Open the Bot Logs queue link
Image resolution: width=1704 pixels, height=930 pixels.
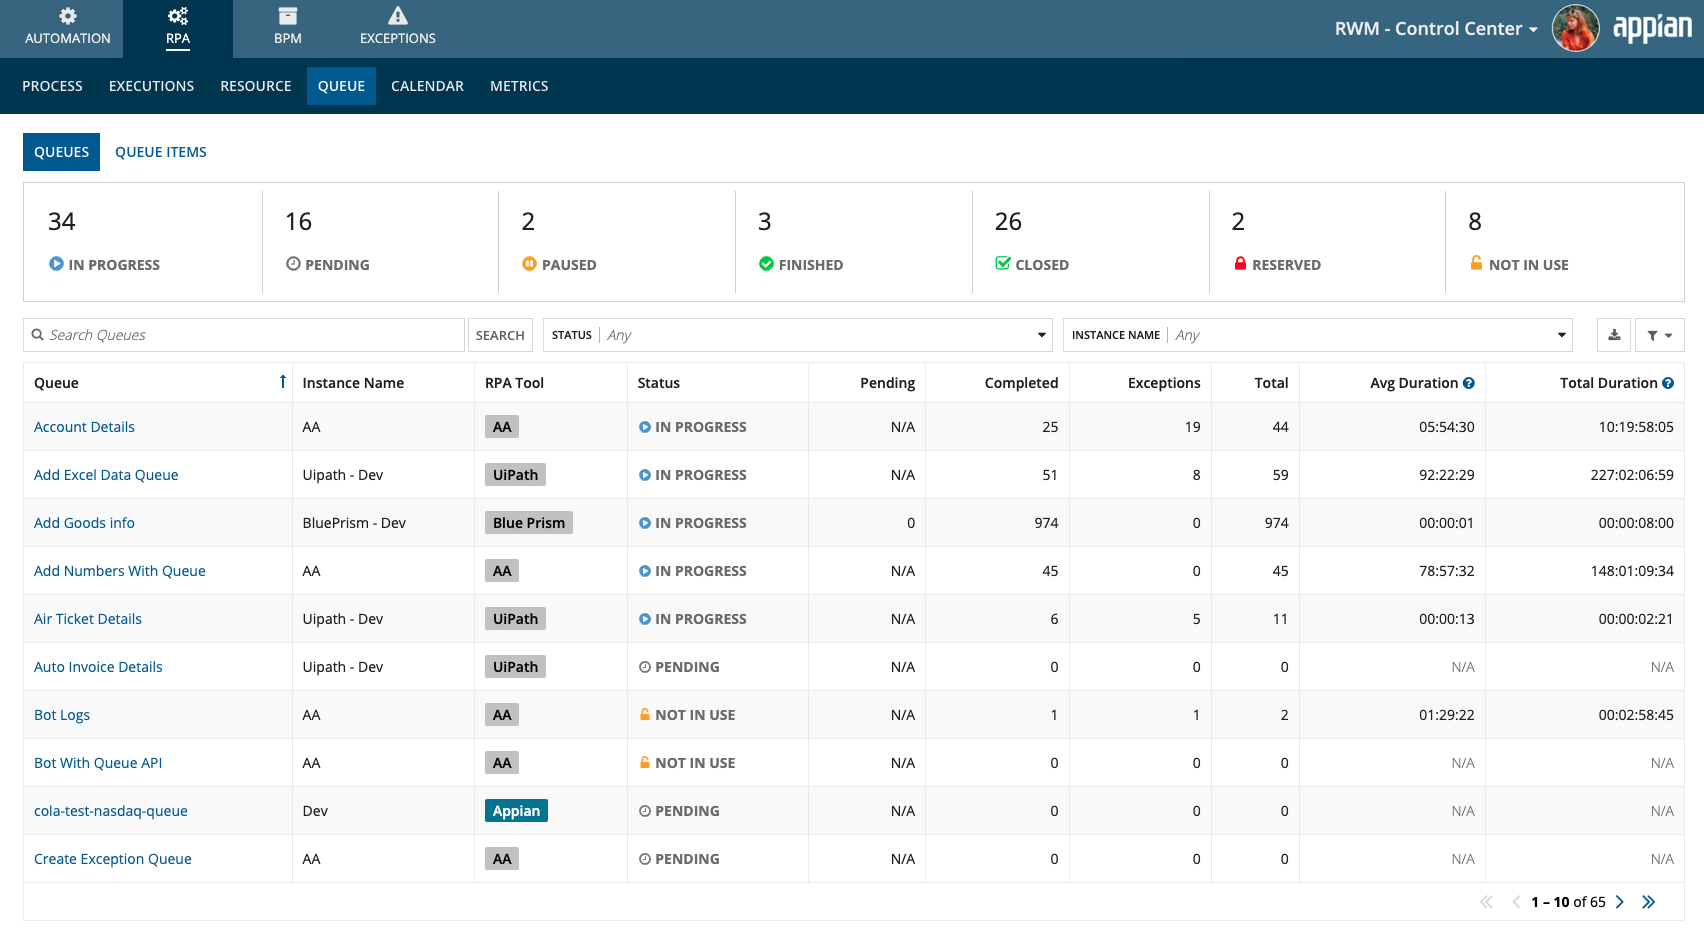62,715
